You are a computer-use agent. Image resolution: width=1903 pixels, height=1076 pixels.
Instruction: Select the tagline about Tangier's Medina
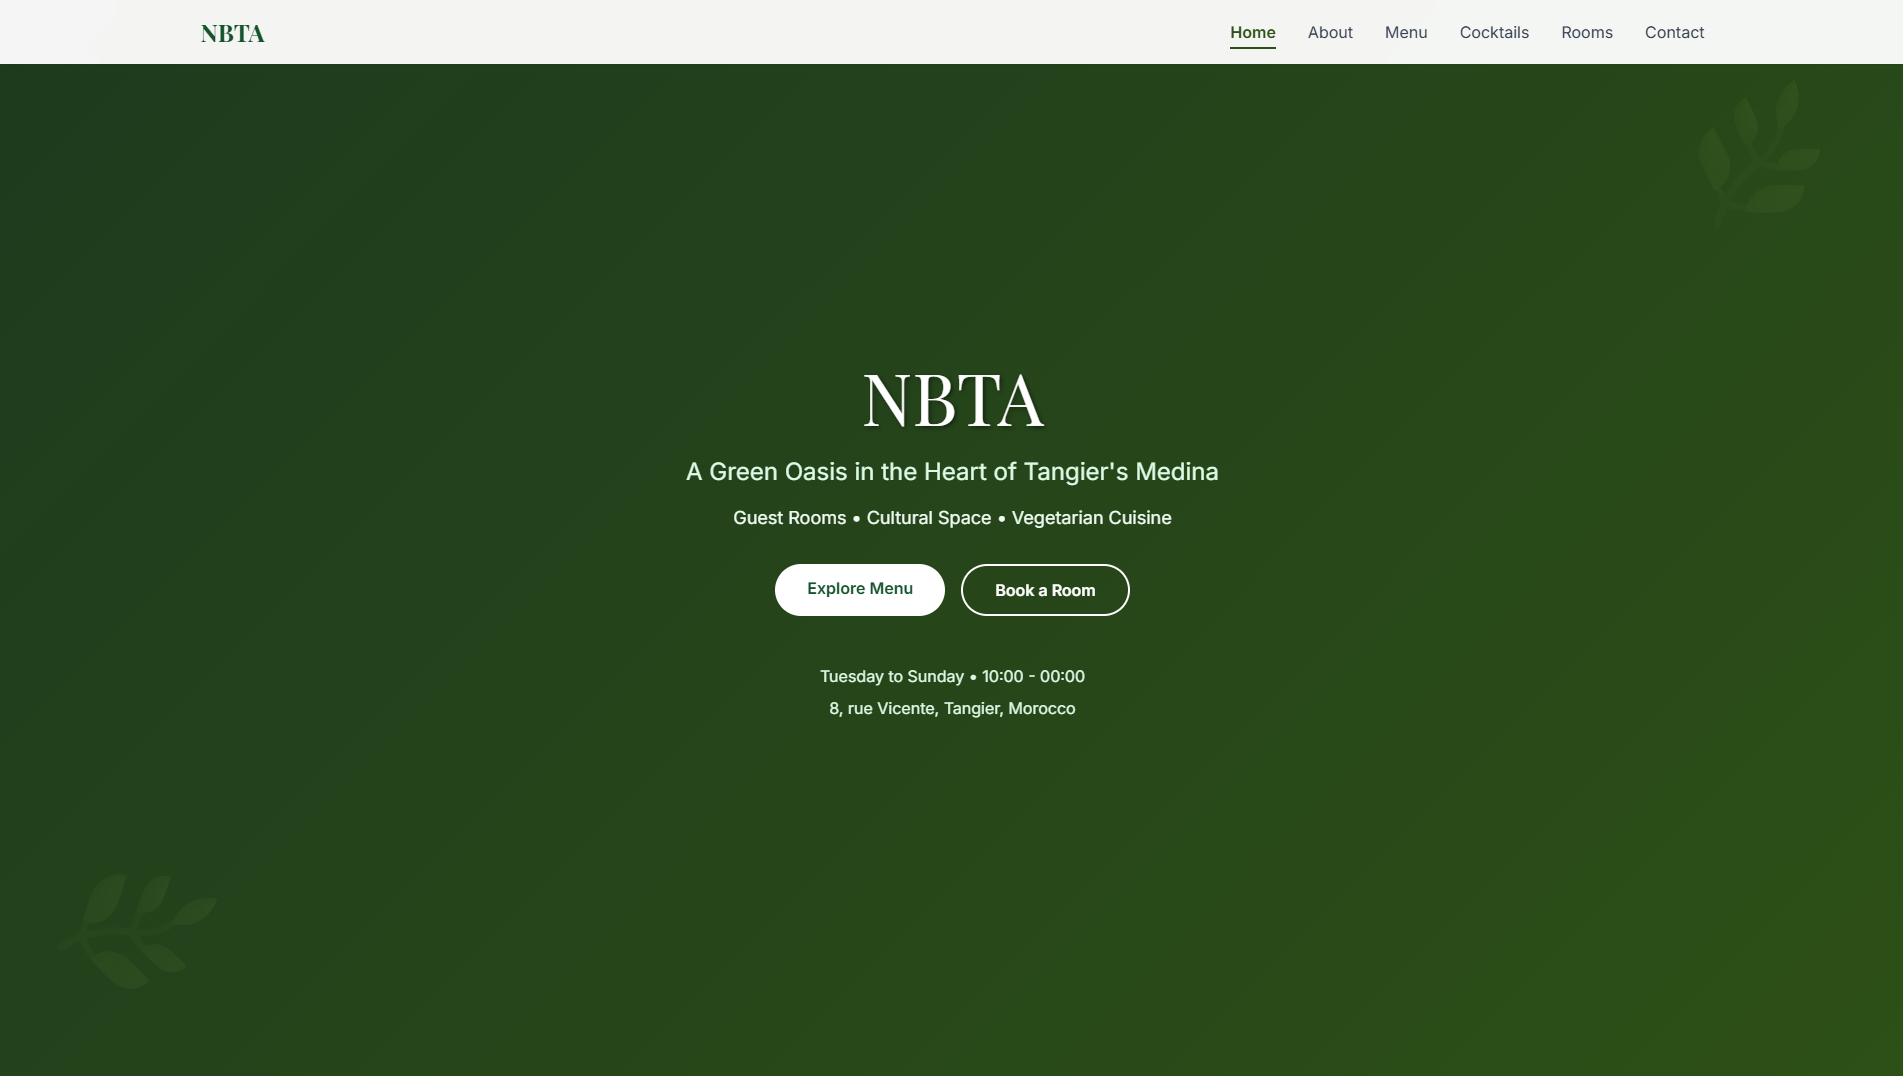coord(951,471)
